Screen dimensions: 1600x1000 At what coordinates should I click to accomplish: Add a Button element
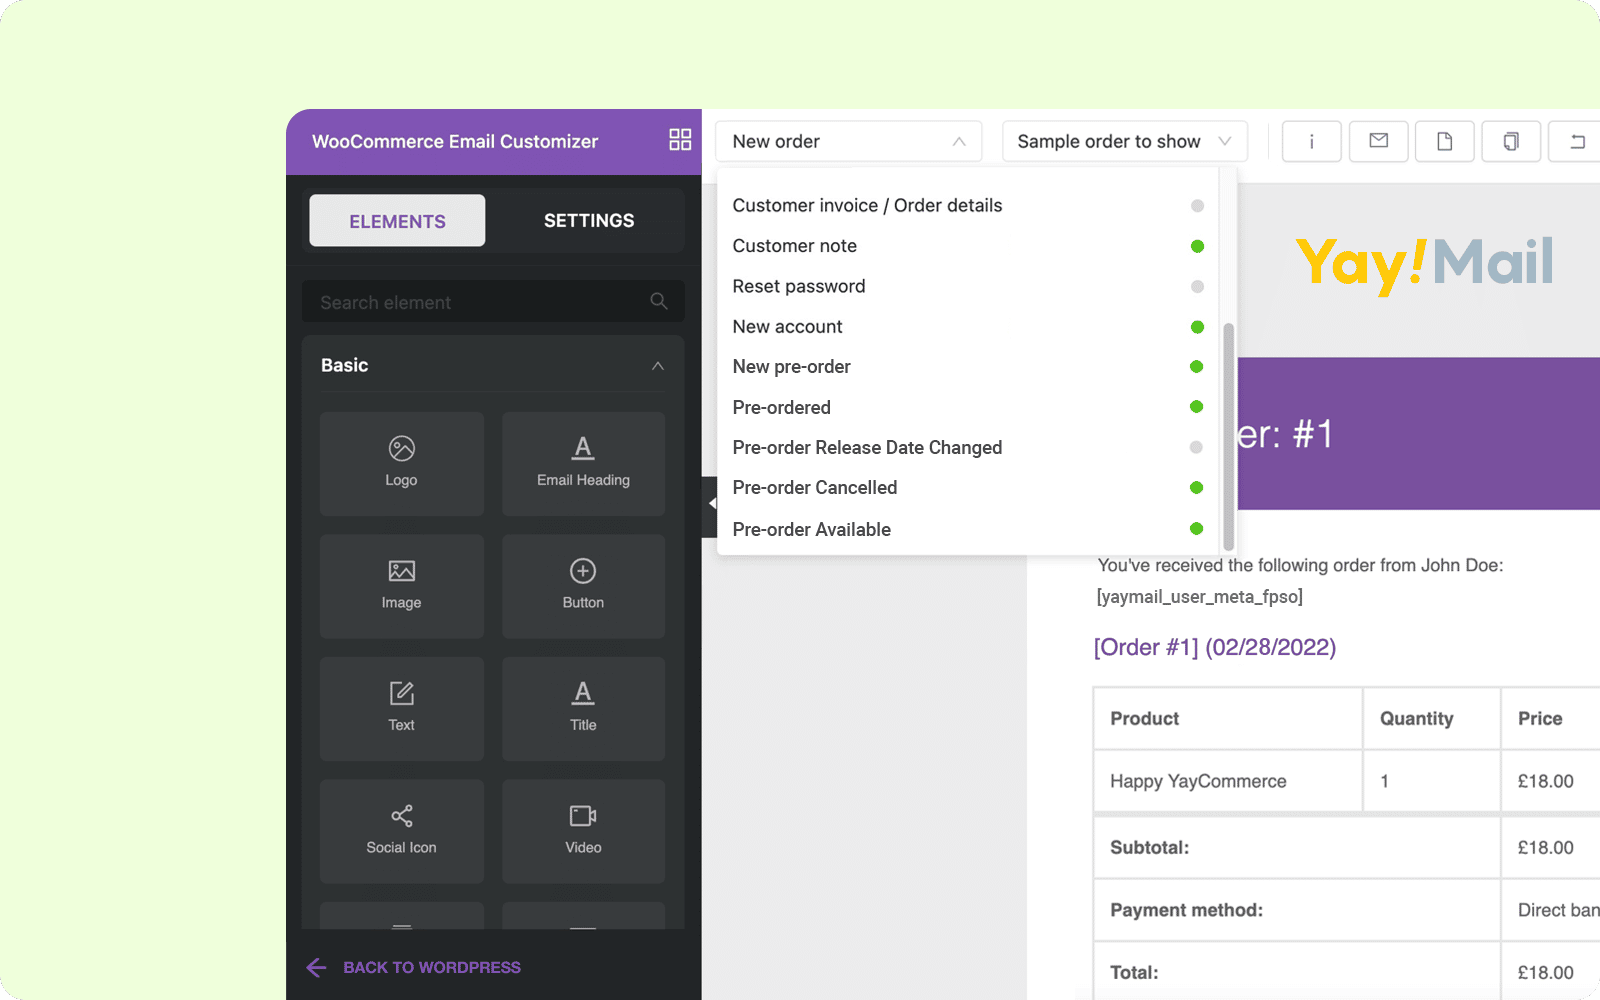tap(583, 586)
